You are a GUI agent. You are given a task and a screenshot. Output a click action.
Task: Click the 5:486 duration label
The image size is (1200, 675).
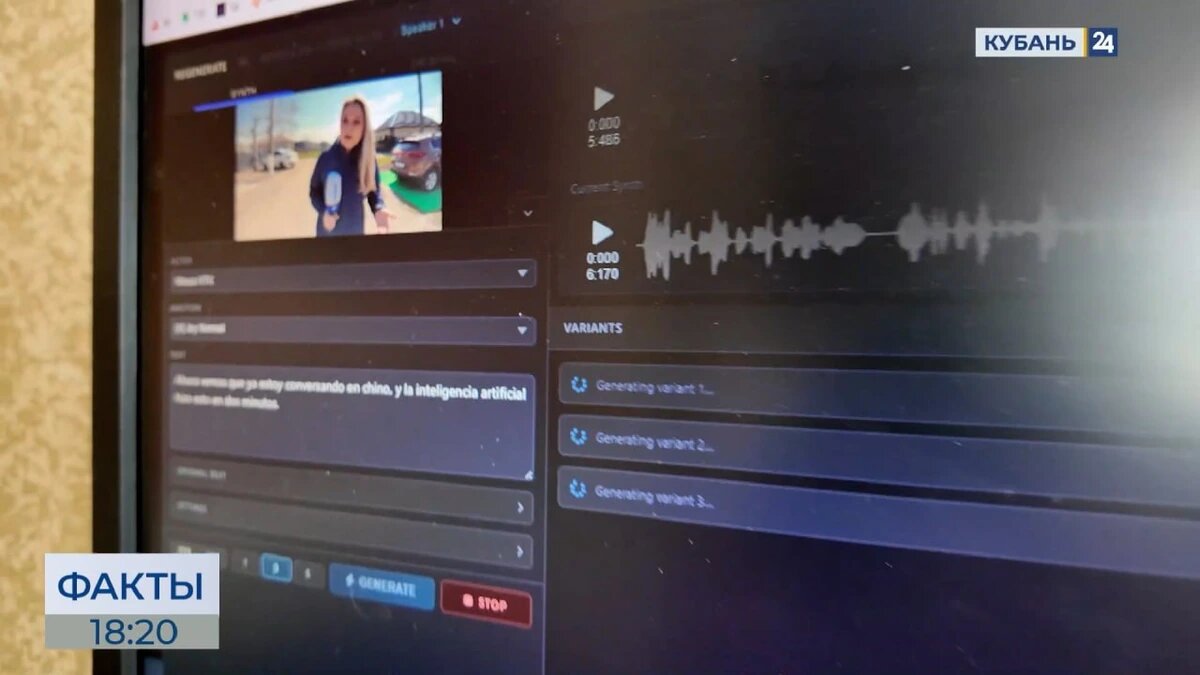point(604,140)
